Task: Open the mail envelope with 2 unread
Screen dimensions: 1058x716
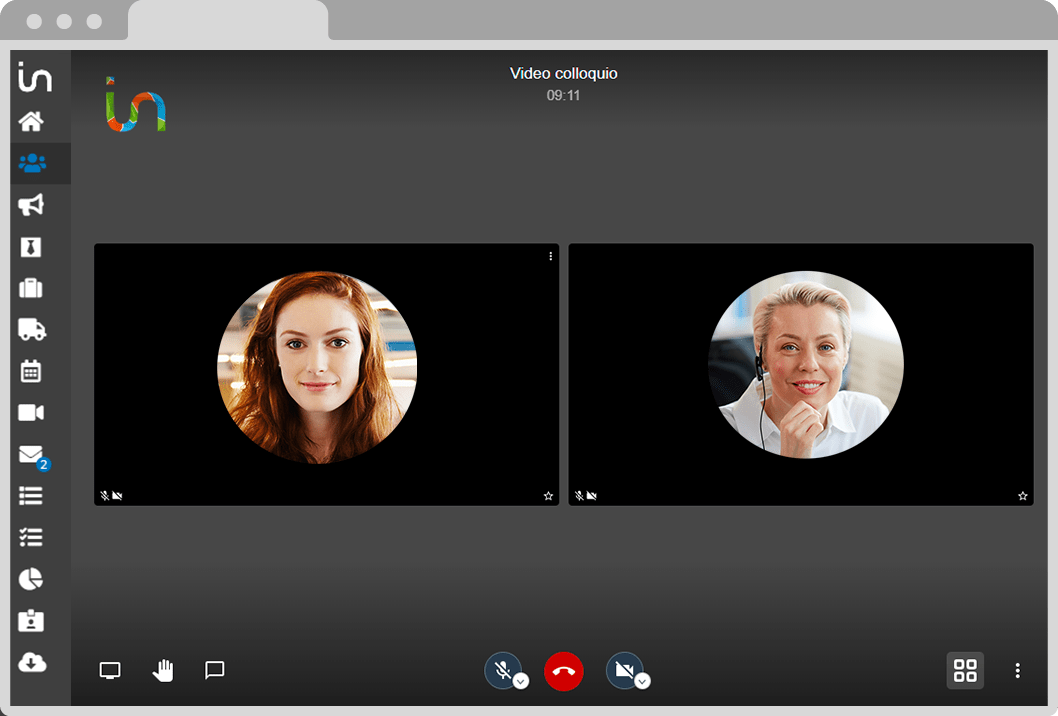Action: (x=33, y=457)
